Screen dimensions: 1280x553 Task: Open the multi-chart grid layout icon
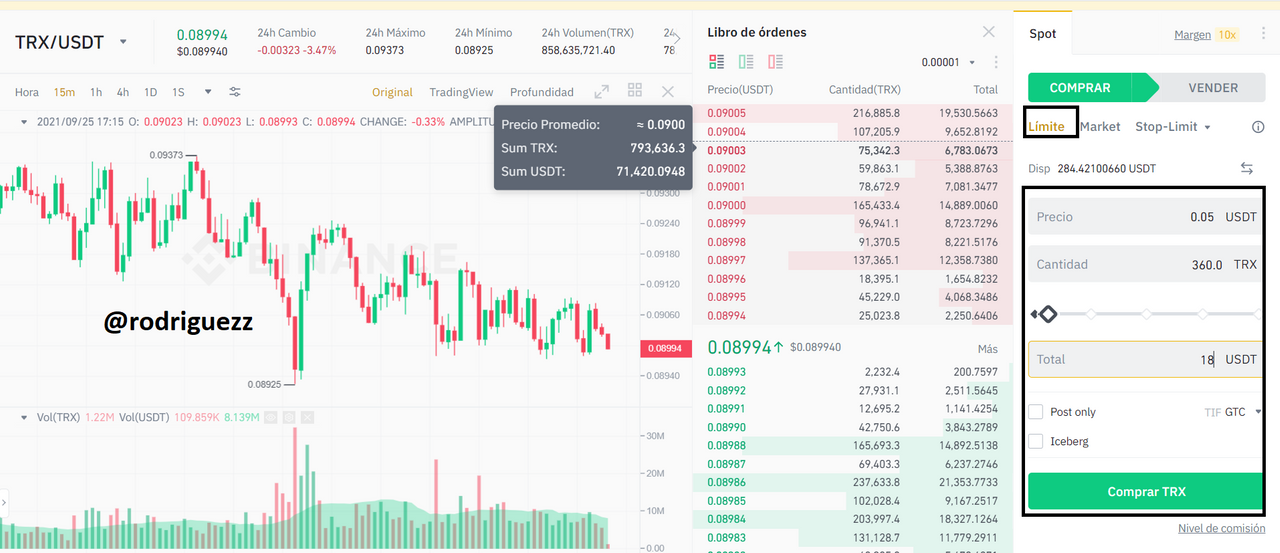(635, 91)
